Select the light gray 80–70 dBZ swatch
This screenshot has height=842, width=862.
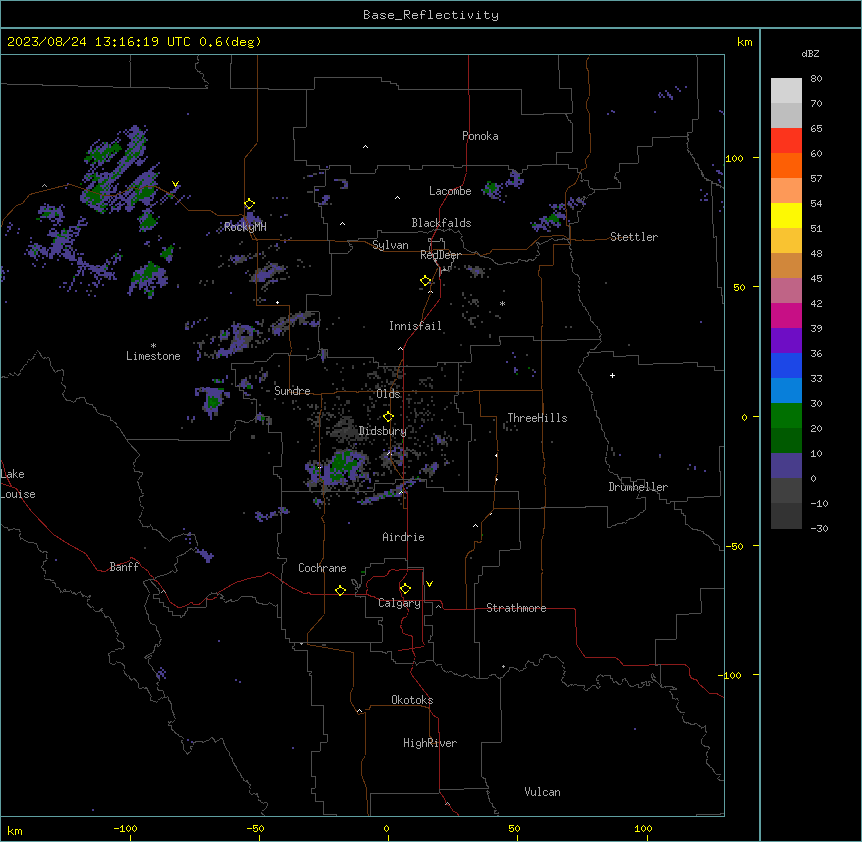click(x=786, y=91)
